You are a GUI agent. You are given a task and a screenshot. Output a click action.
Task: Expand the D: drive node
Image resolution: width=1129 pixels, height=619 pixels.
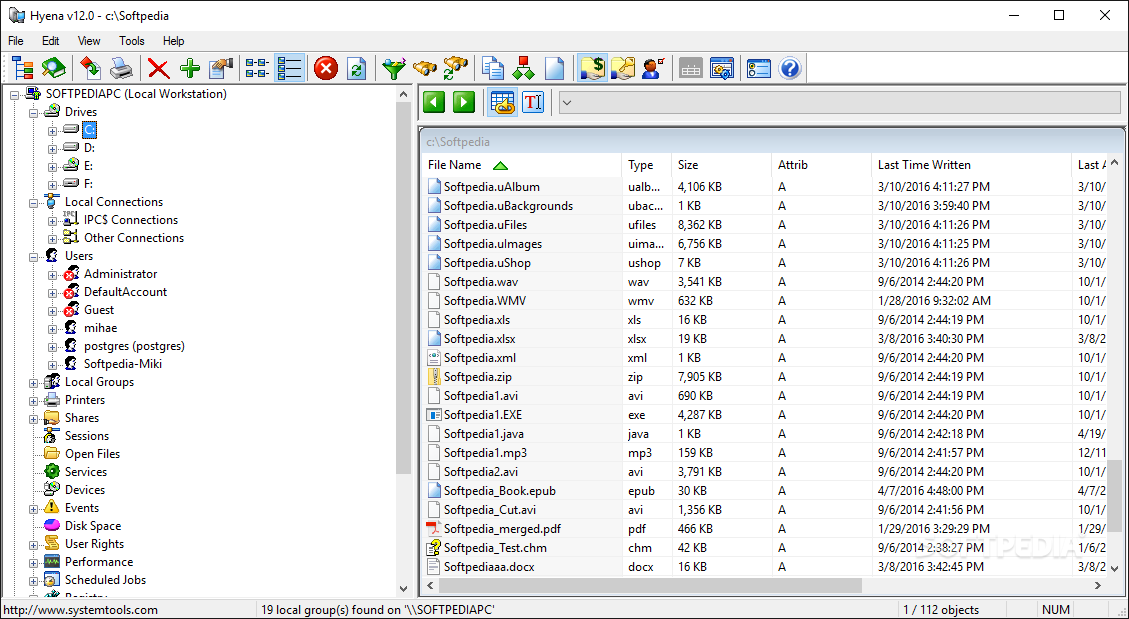click(x=53, y=148)
